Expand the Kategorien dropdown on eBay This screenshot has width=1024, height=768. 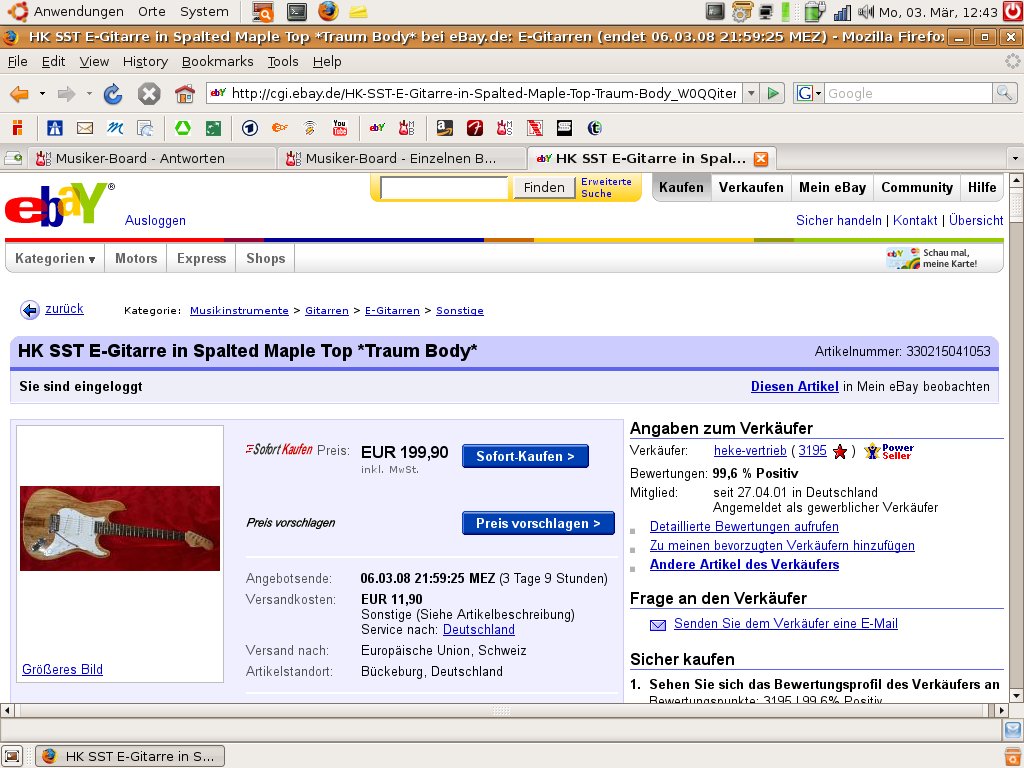point(55,259)
